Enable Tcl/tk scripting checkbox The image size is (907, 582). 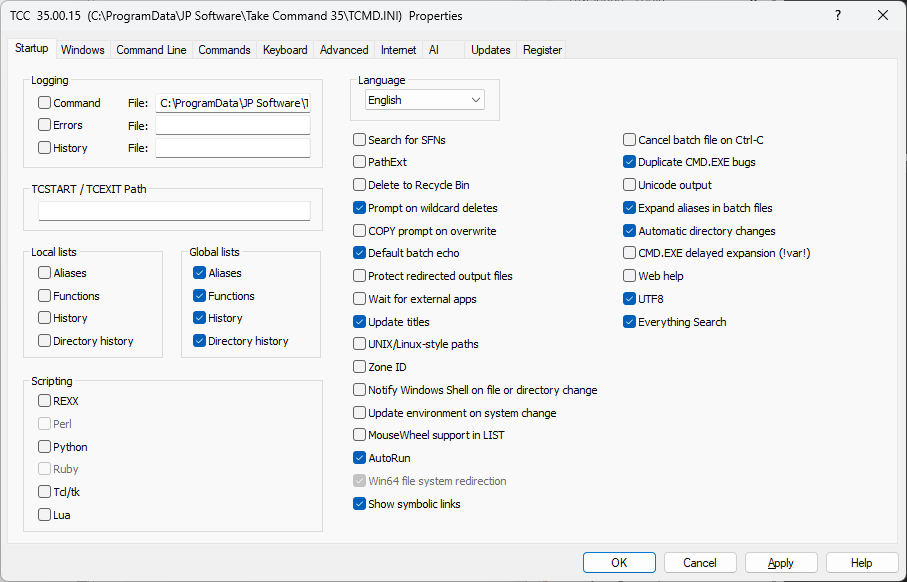coord(45,492)
